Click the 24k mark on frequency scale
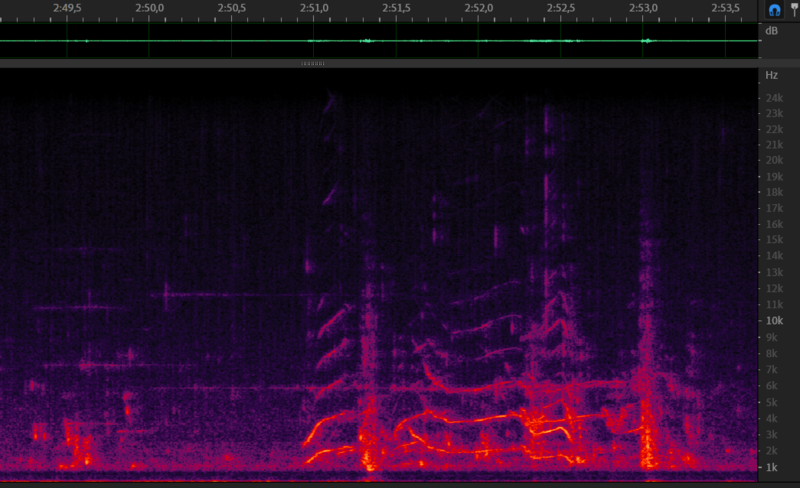 click(774, 98)
